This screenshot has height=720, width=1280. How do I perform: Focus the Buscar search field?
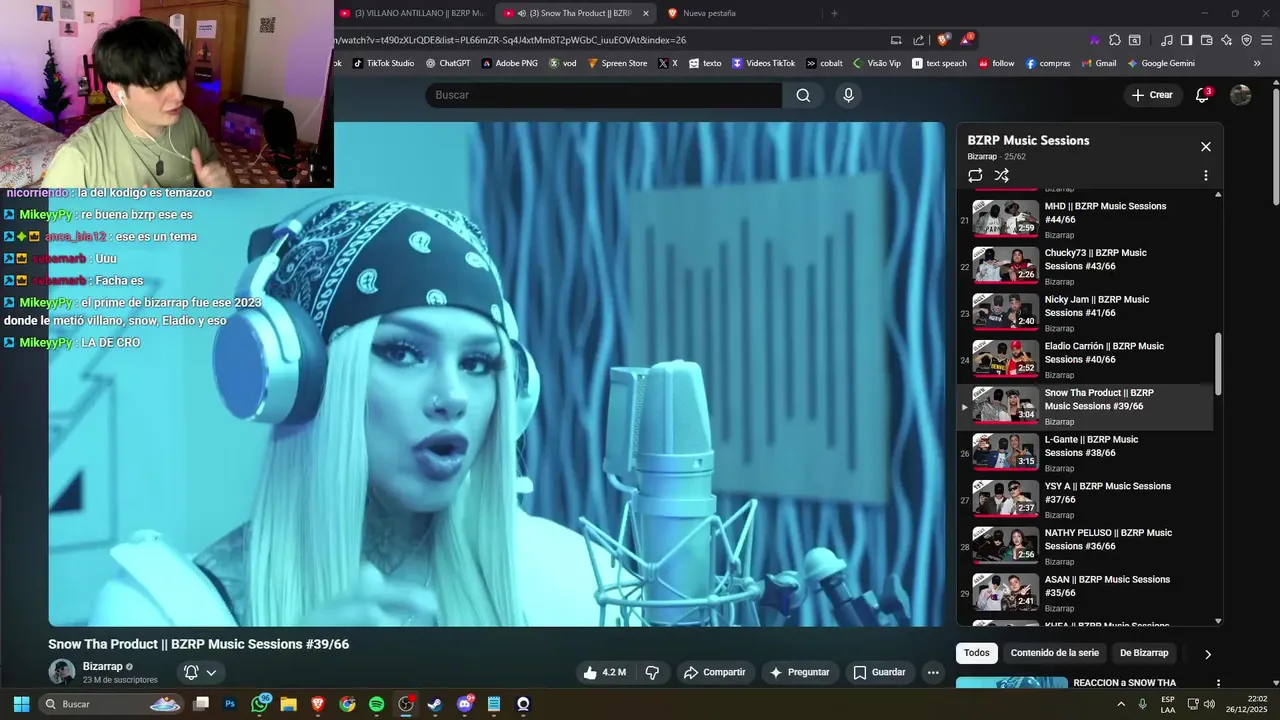coord(604,95)
